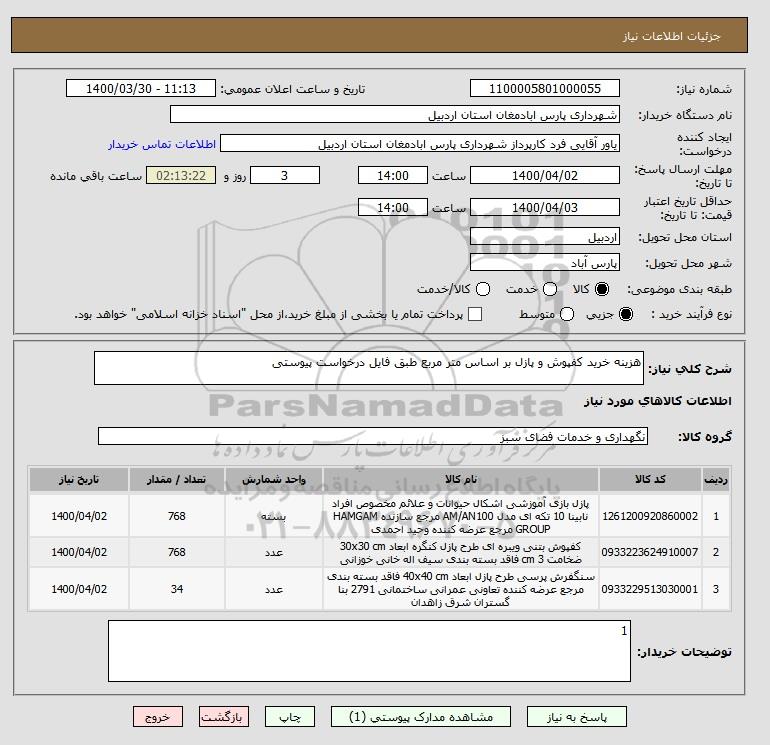Screen dimensions: 770x745
Task: Click the واحد شمارش column header
Action: 274,479
